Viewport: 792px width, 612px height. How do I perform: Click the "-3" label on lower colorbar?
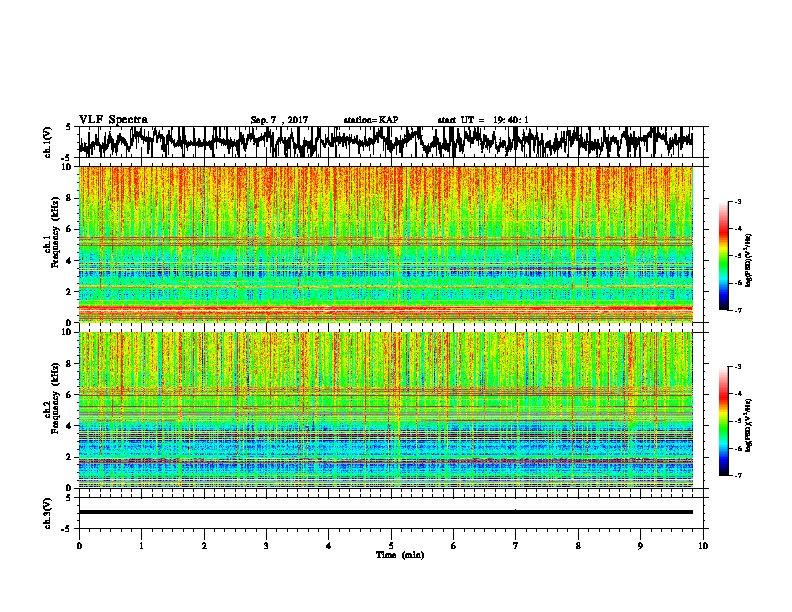(x=737, y=367)
